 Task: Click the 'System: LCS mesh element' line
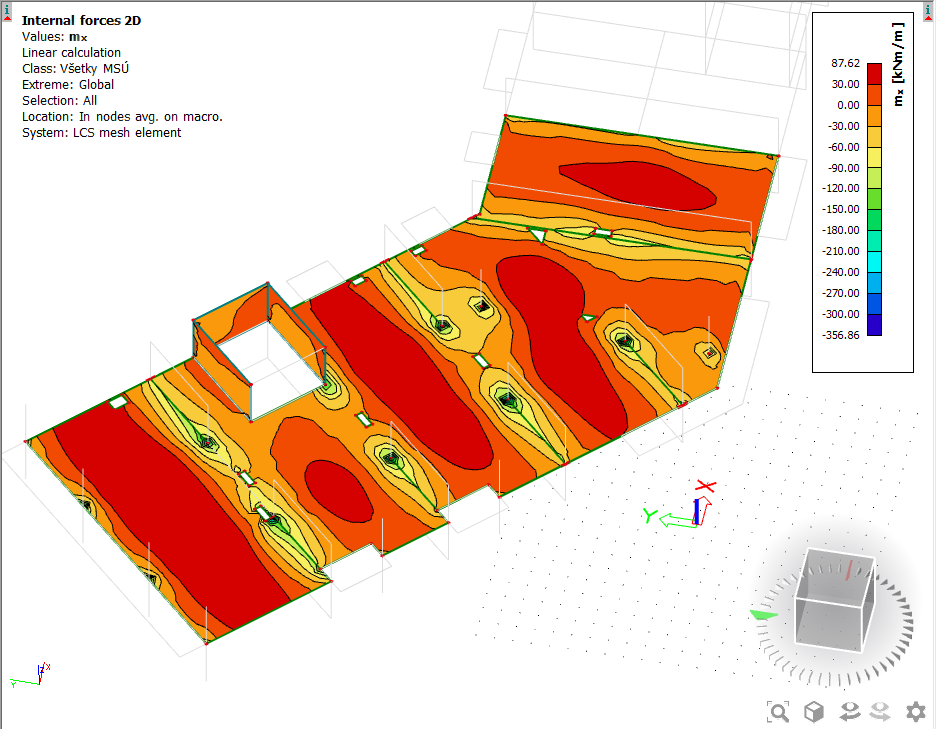[101, 132]
